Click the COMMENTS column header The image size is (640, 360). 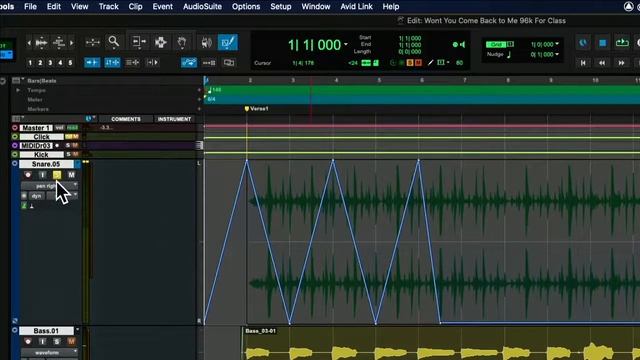point(126,119)
